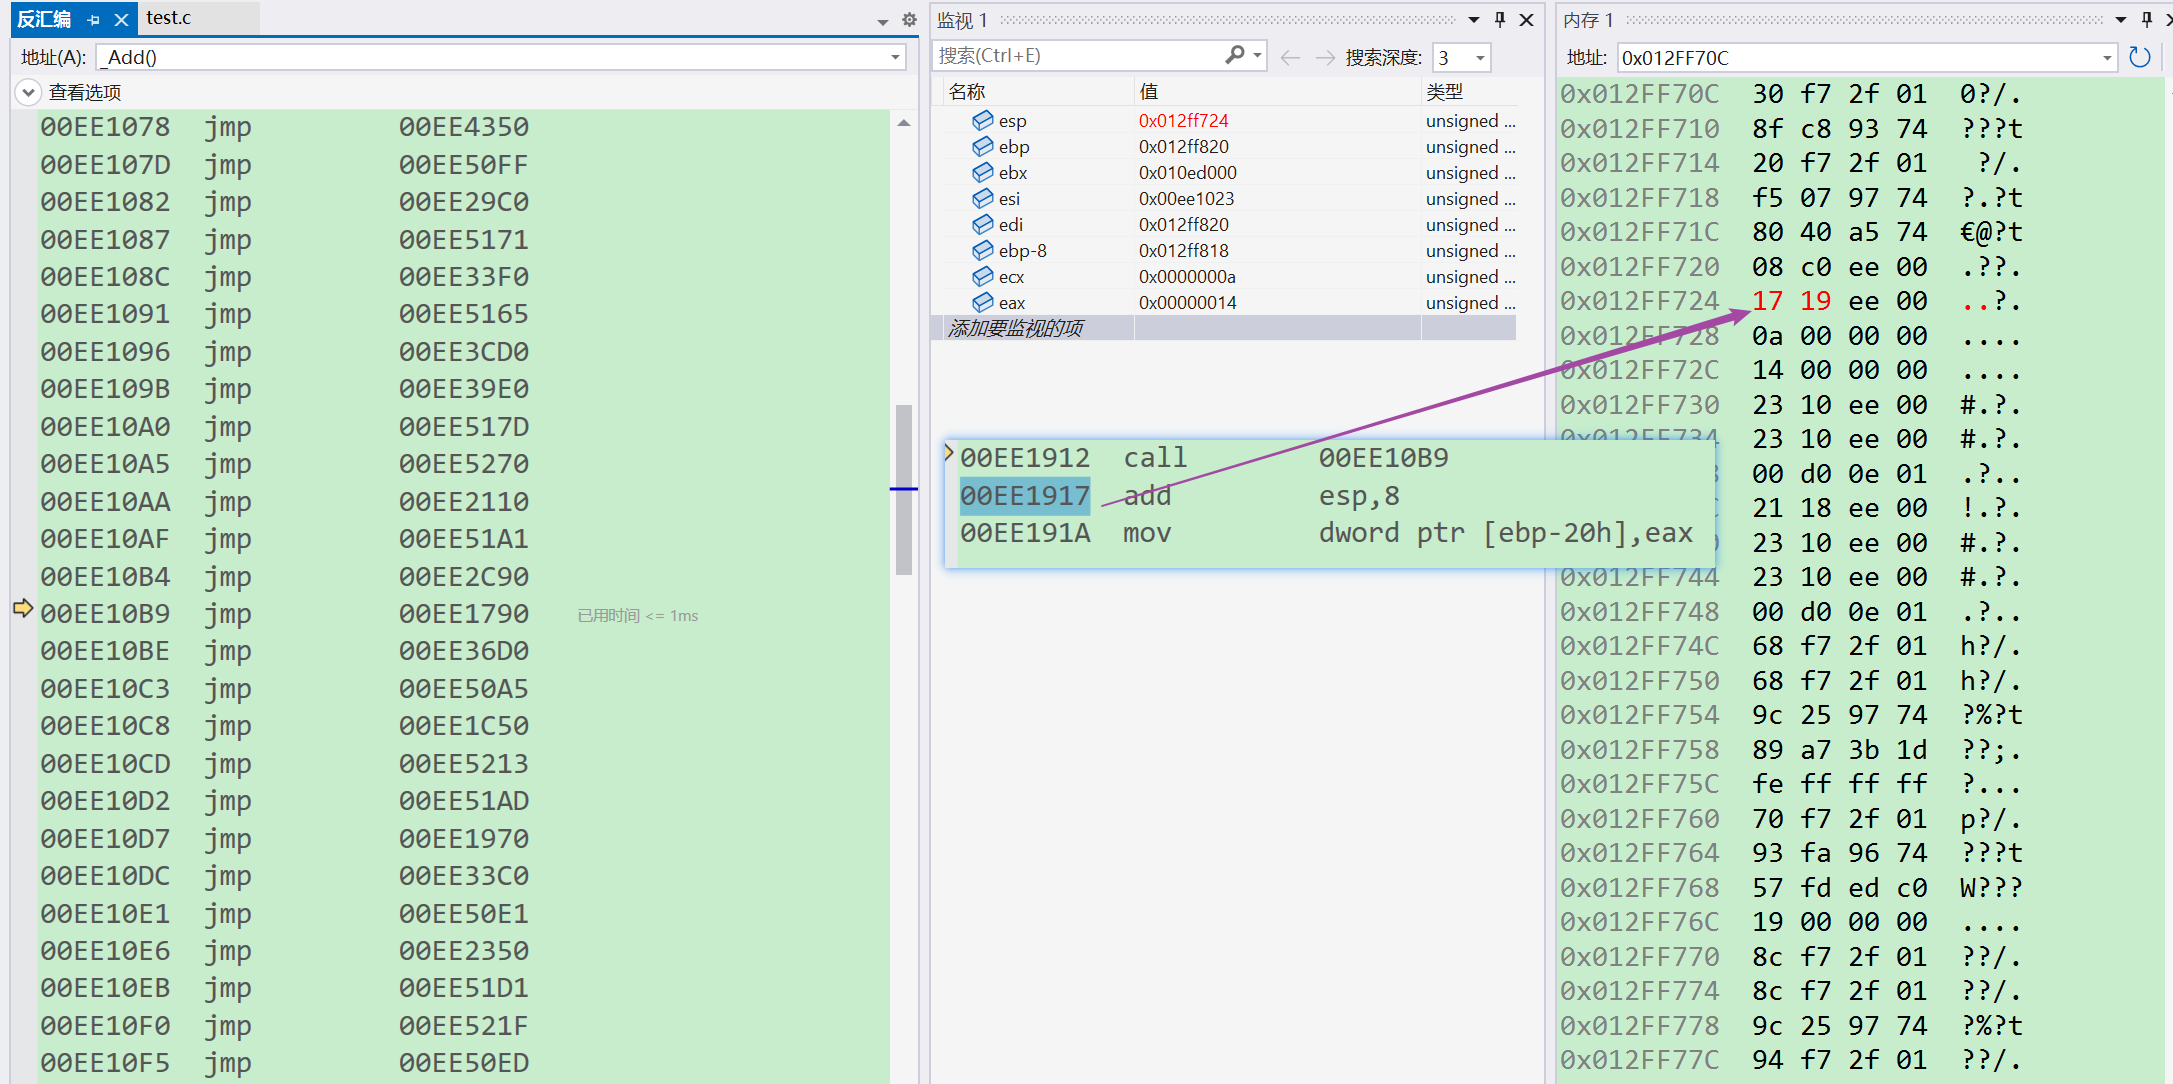Select the ebp-8 watch row icon
Image resolution: width=2173 pixels, height=1084 pixels.
coord(983,250)
